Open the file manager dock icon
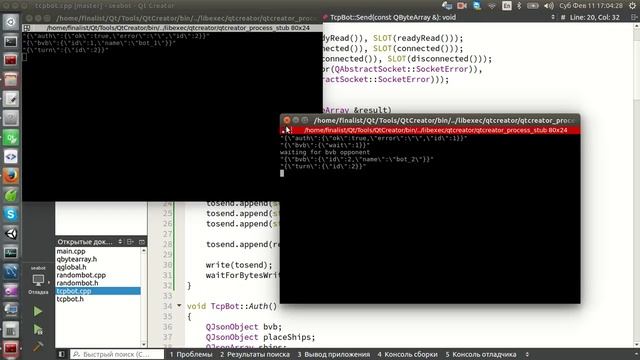The image size is (640, 360). (x=11, y=80)
